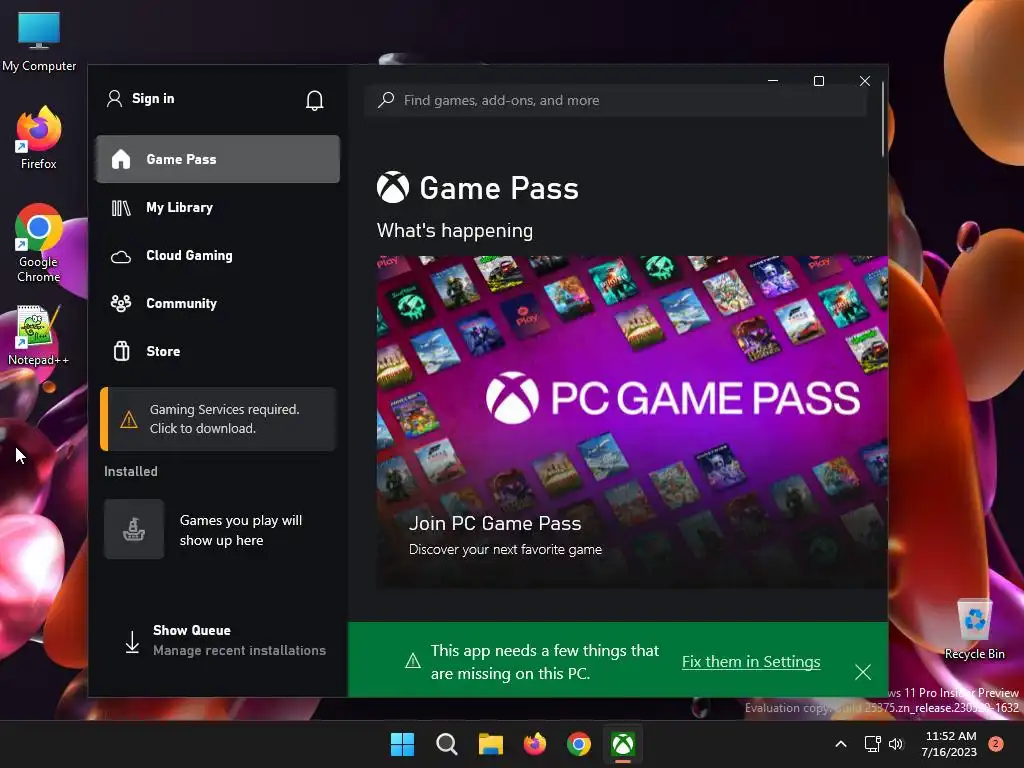Screen dimensions: 1024x768
Task: Click Sign in text
Action: (153, 99)
